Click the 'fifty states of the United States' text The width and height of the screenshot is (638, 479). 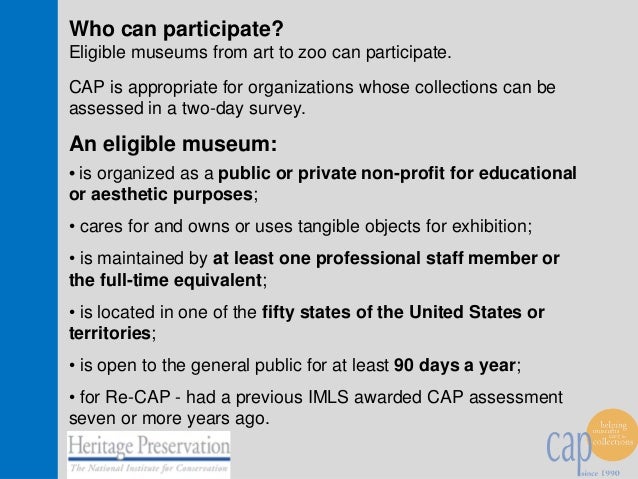tap(392, 312)
